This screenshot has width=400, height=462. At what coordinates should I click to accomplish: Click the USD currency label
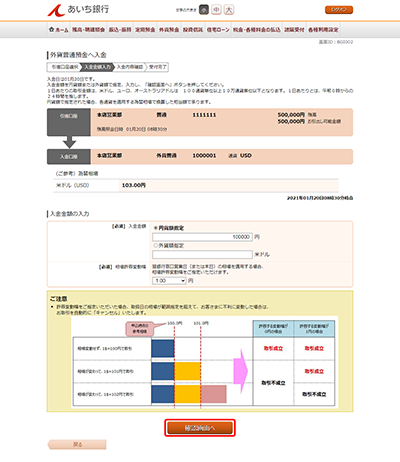coord(246,156)
